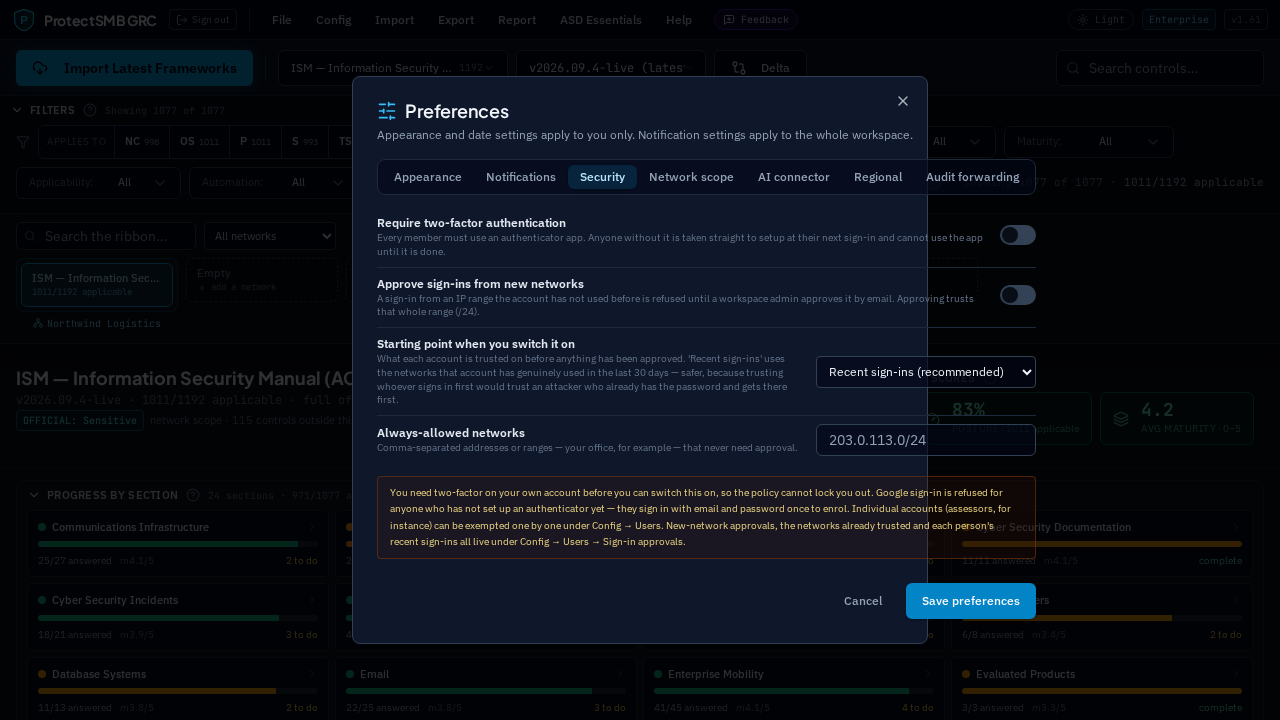The width and height of the screenshot is (1280, 720).
Task: Open the AI connector tab
Action: pos(794,177)
